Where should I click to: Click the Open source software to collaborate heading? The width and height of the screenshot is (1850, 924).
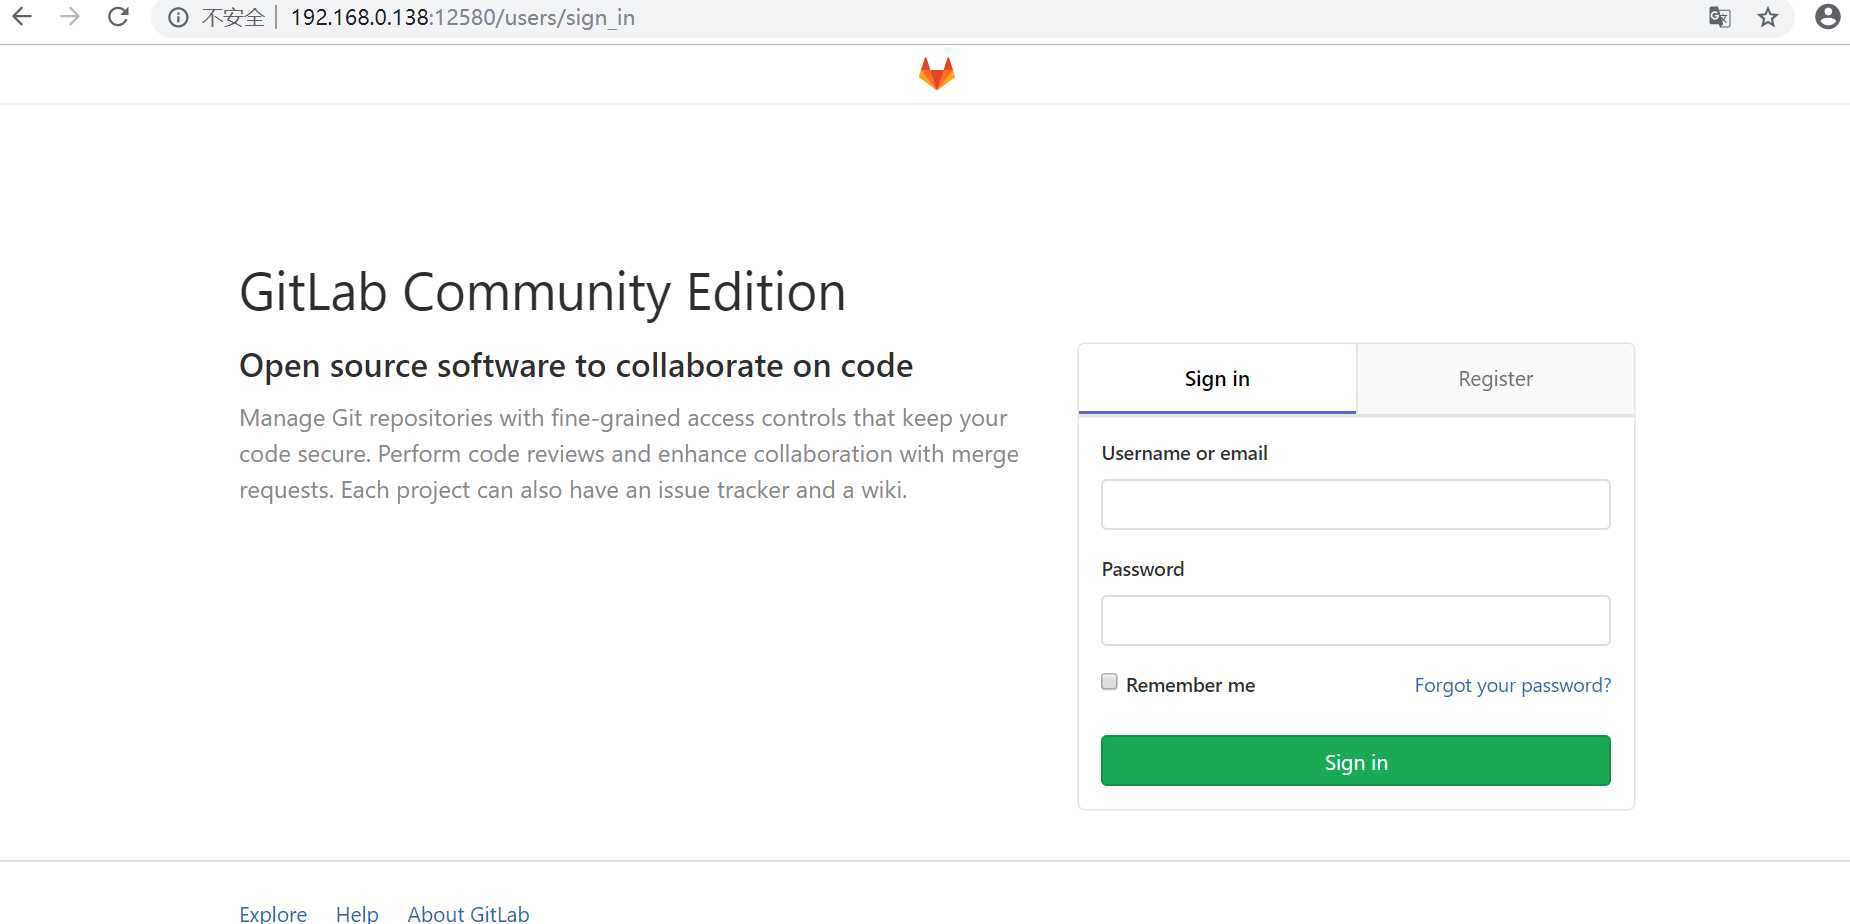[x=576, y=366]
